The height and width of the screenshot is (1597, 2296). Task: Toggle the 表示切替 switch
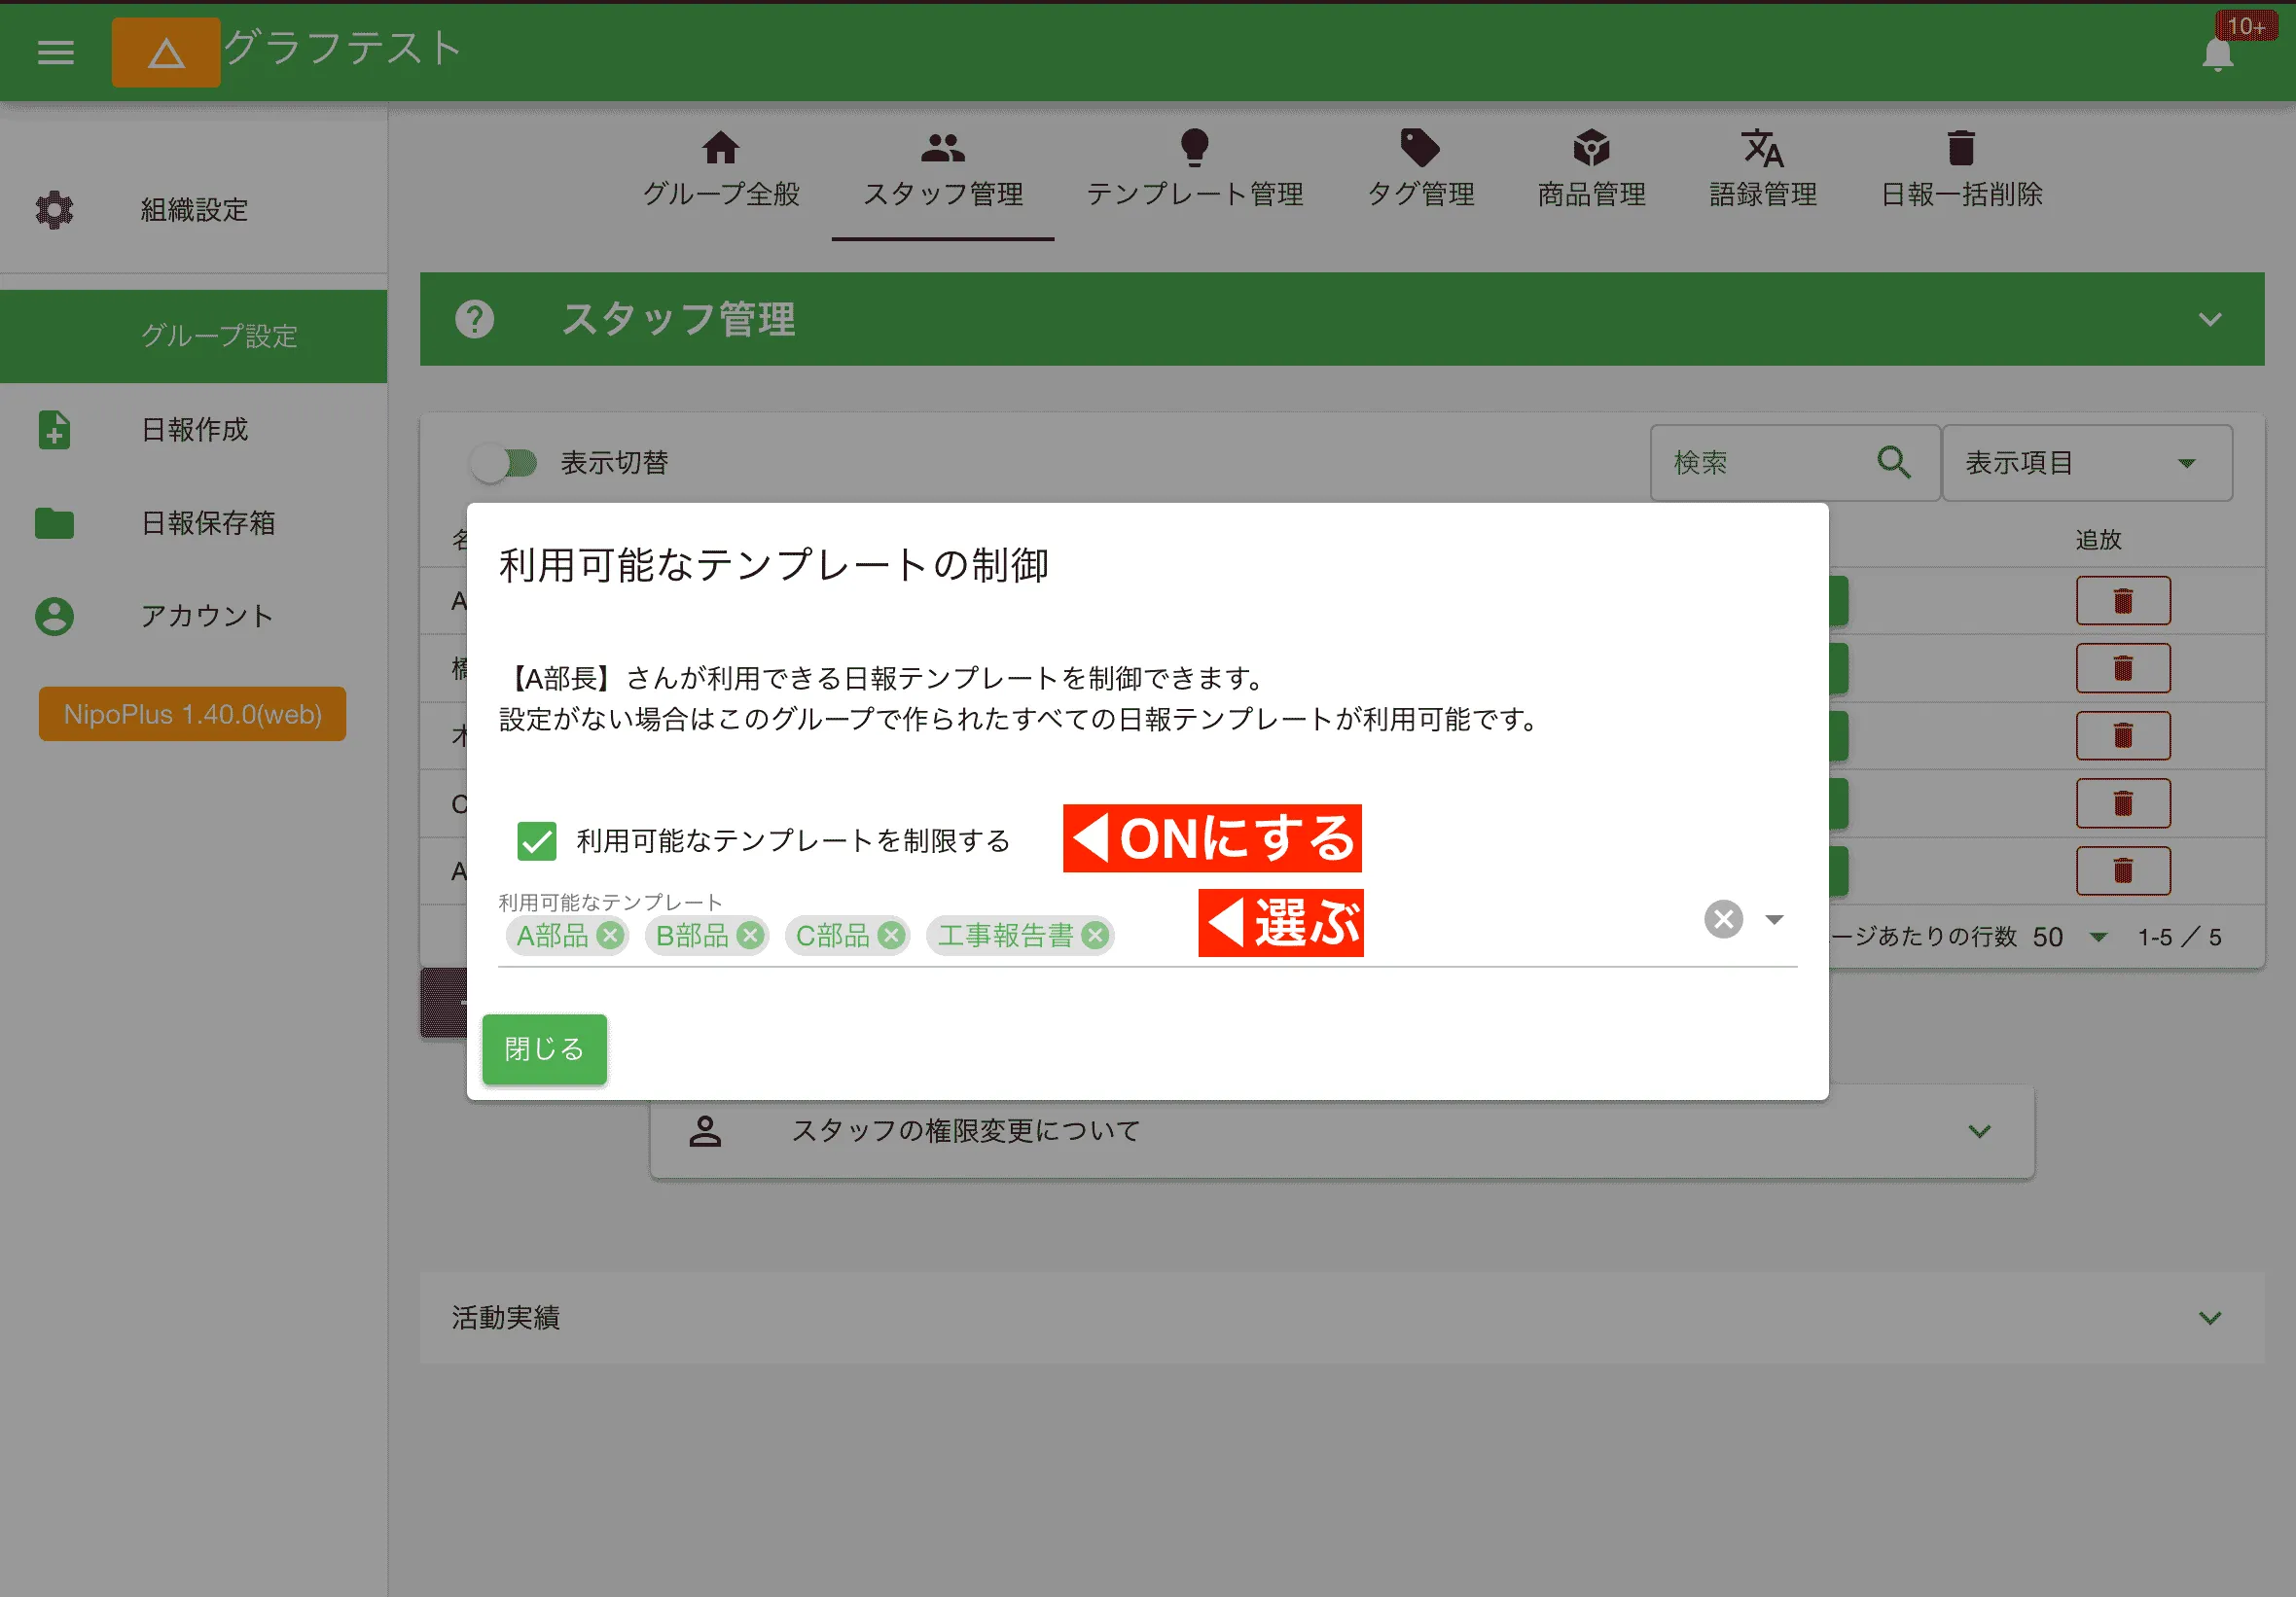click(505, 462)
